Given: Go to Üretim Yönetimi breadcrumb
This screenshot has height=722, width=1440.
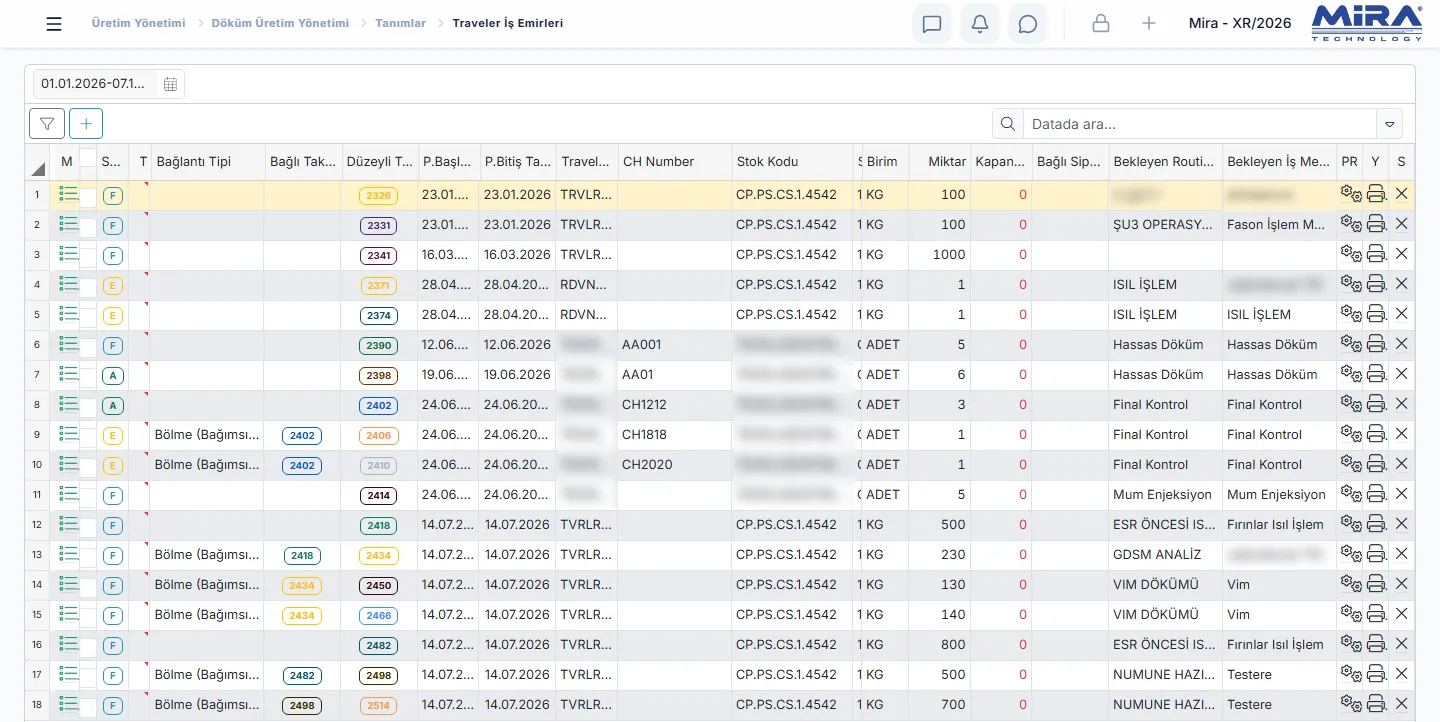Looking at the screenshot, I should (x=138, y=23).
